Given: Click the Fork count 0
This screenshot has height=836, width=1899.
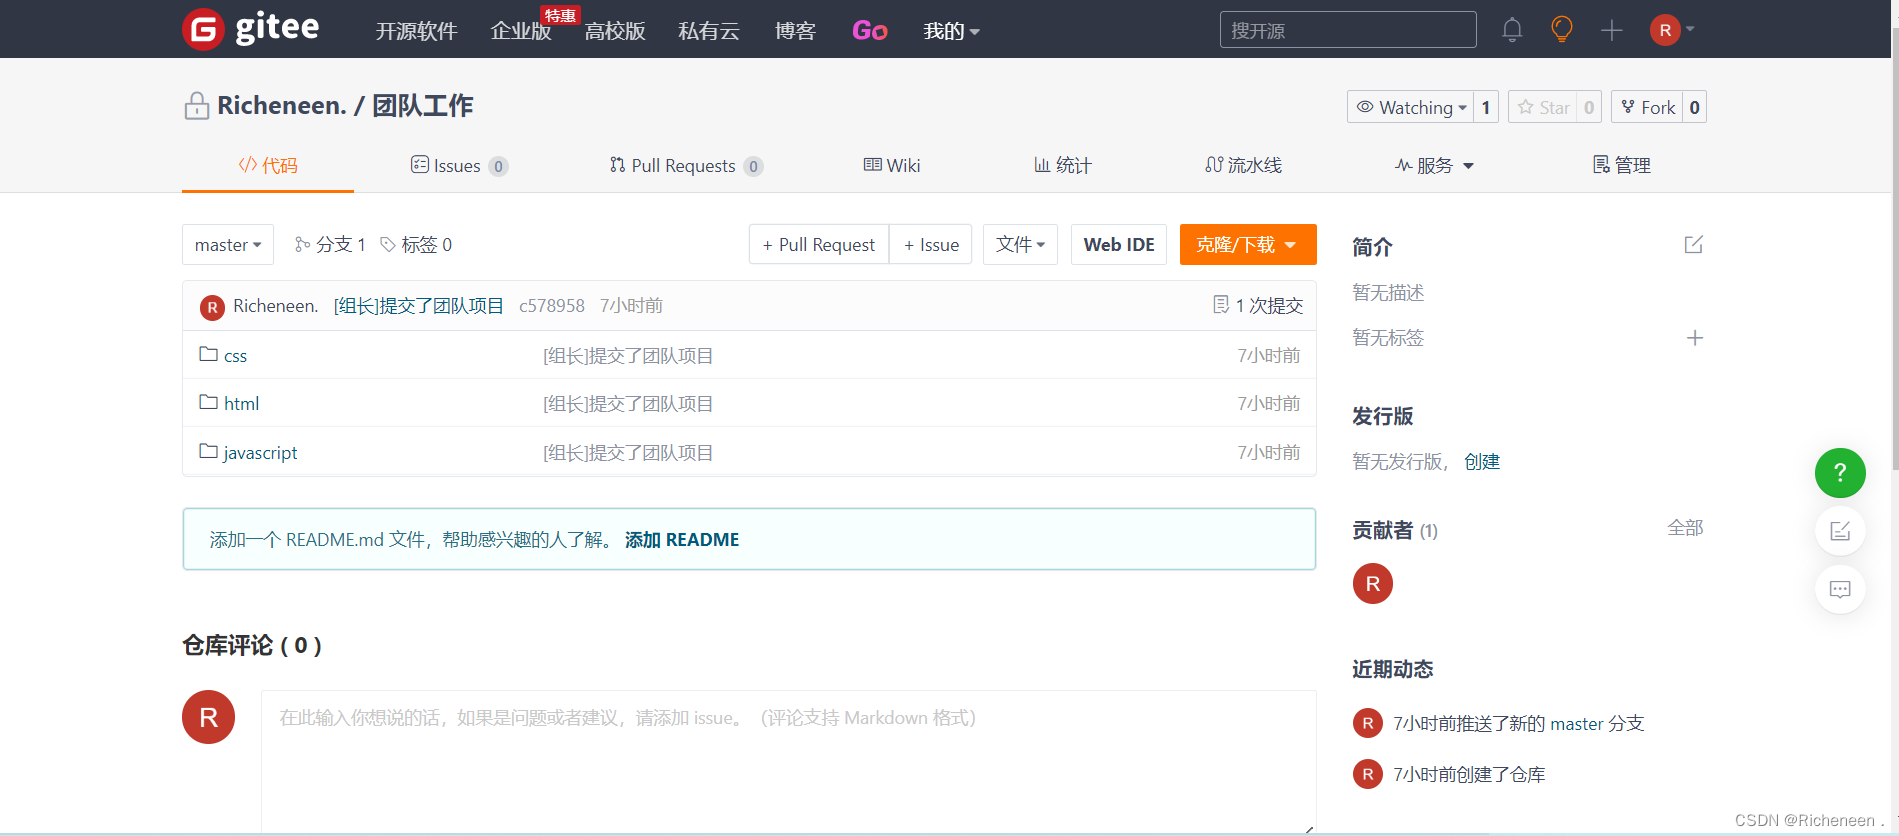Looking at the screenshot, I should point(1694,107).
